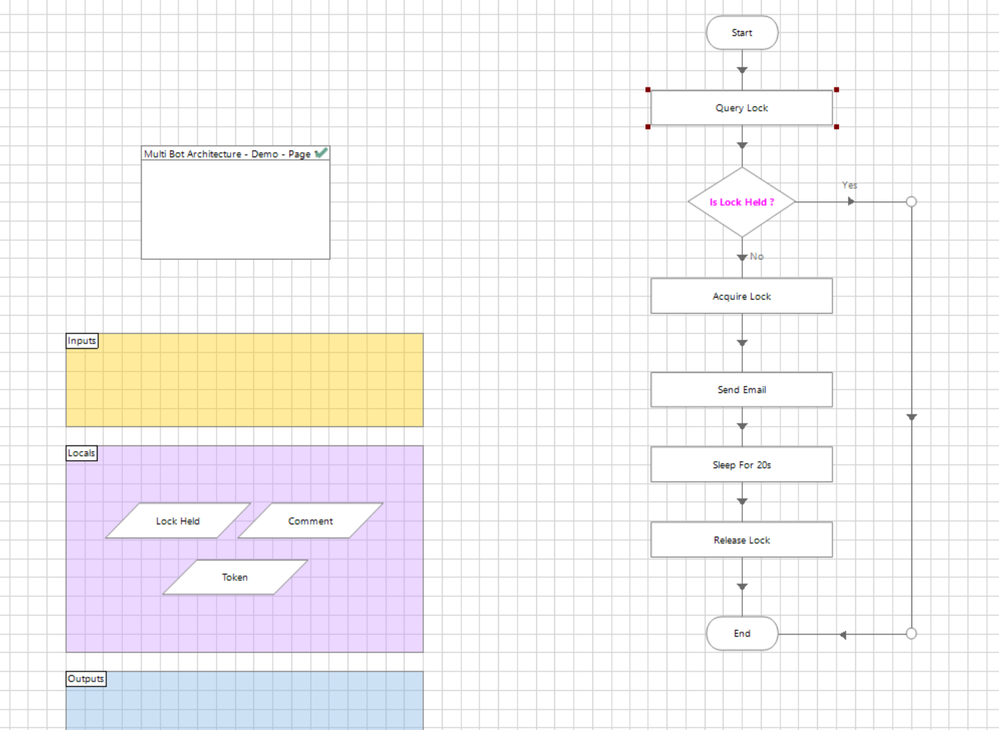Image resolution: width=999 pixels, height=730 pixels.
Task: Click the Query Lock action stage
Action: (x=742, y=108)
